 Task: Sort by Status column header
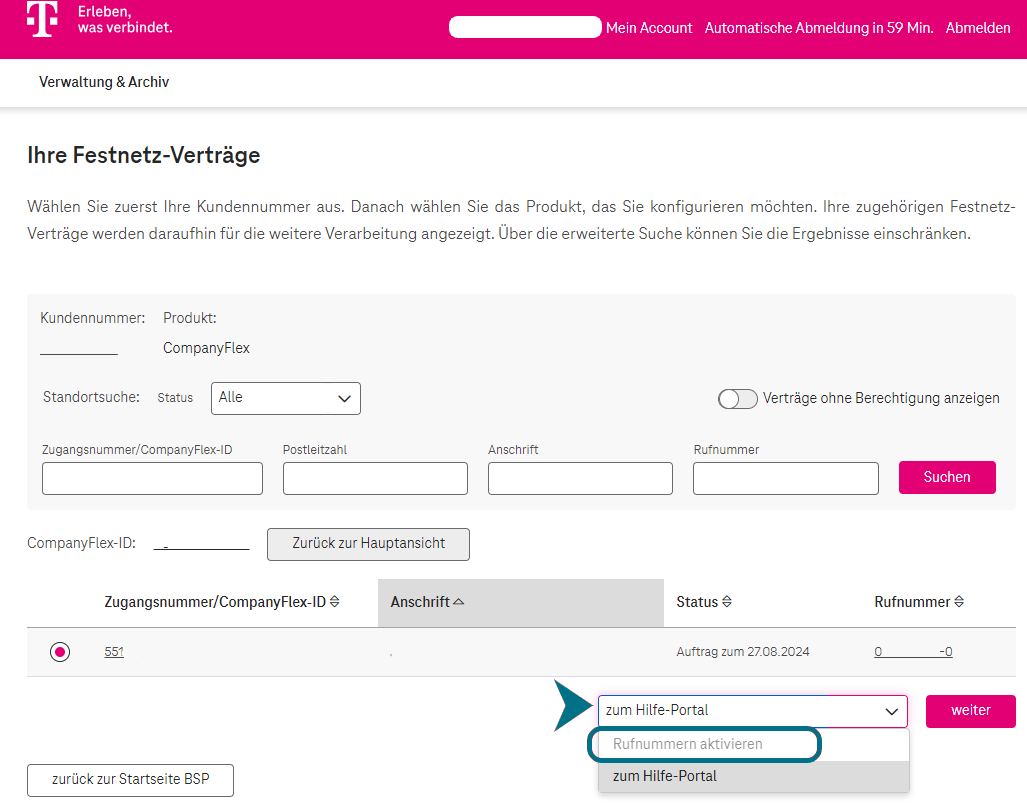[703, 602]
